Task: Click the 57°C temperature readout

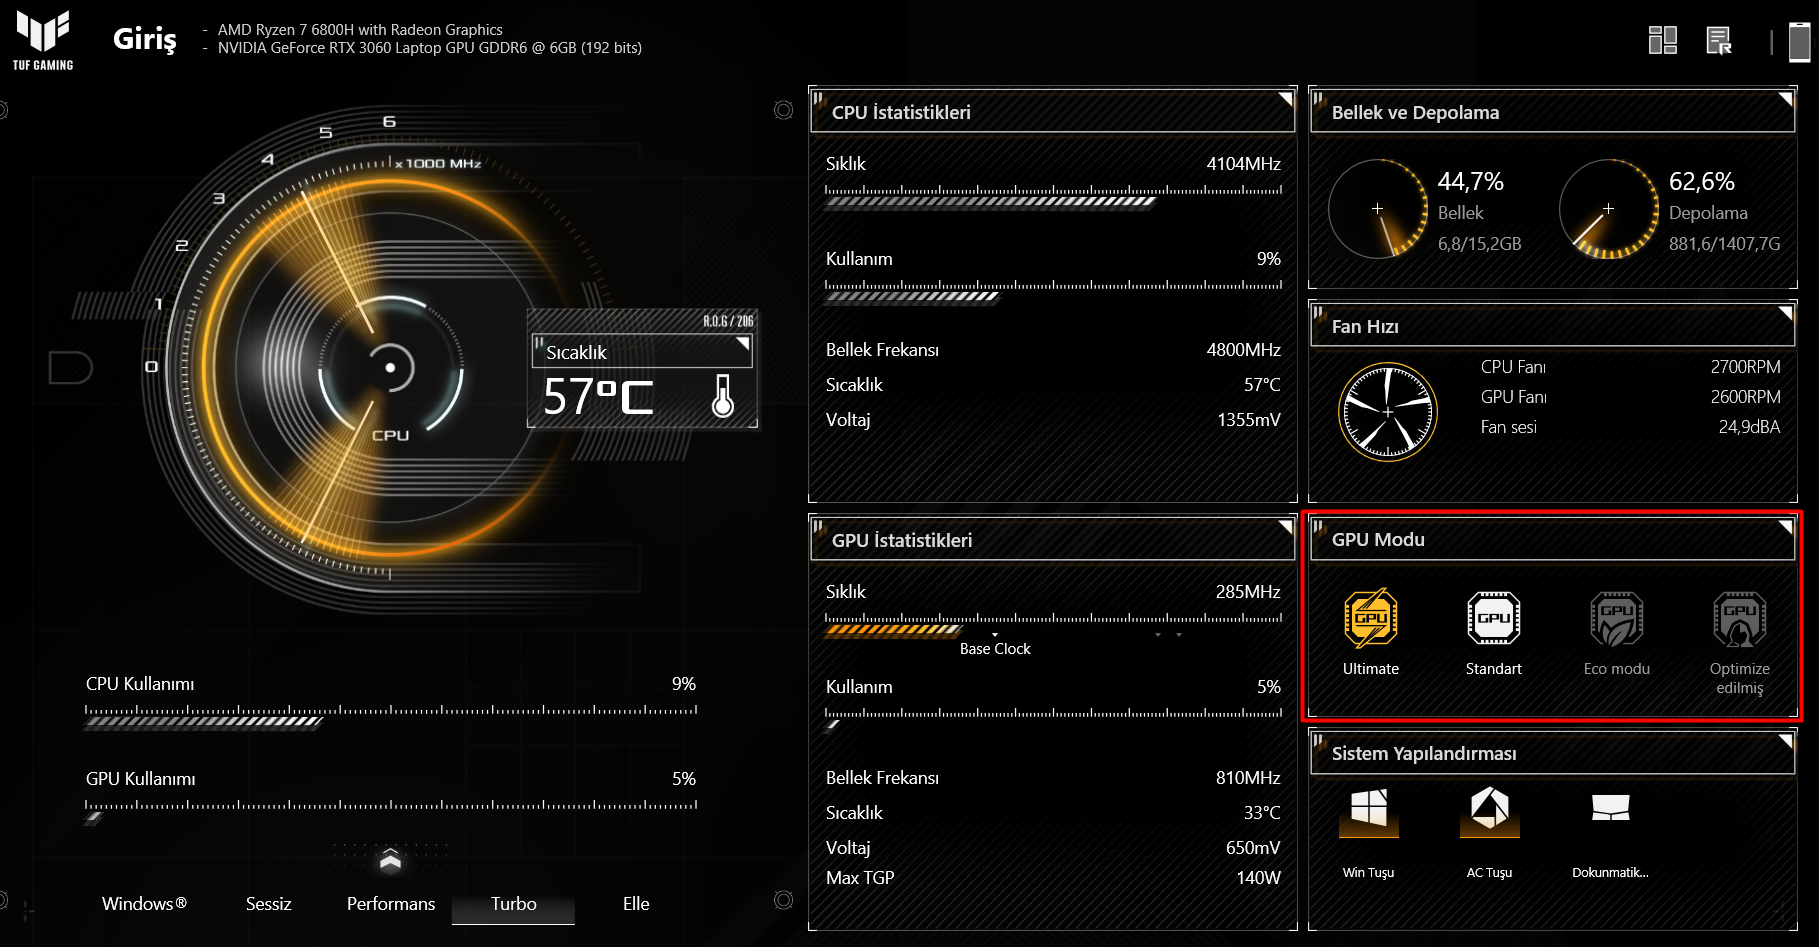Action: pos(598,397)
